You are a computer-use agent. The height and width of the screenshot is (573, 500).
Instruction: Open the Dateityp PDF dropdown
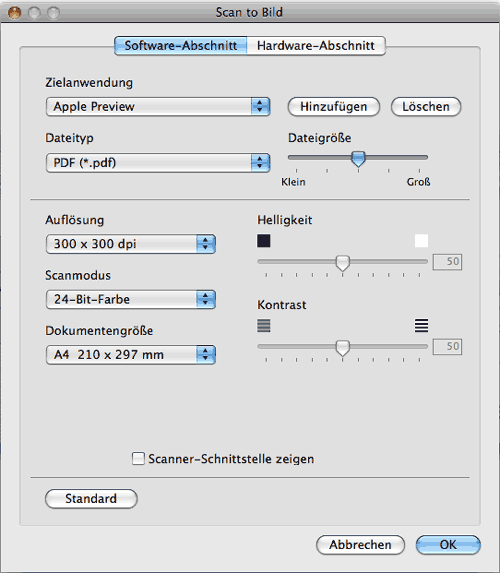pos(158,163)
